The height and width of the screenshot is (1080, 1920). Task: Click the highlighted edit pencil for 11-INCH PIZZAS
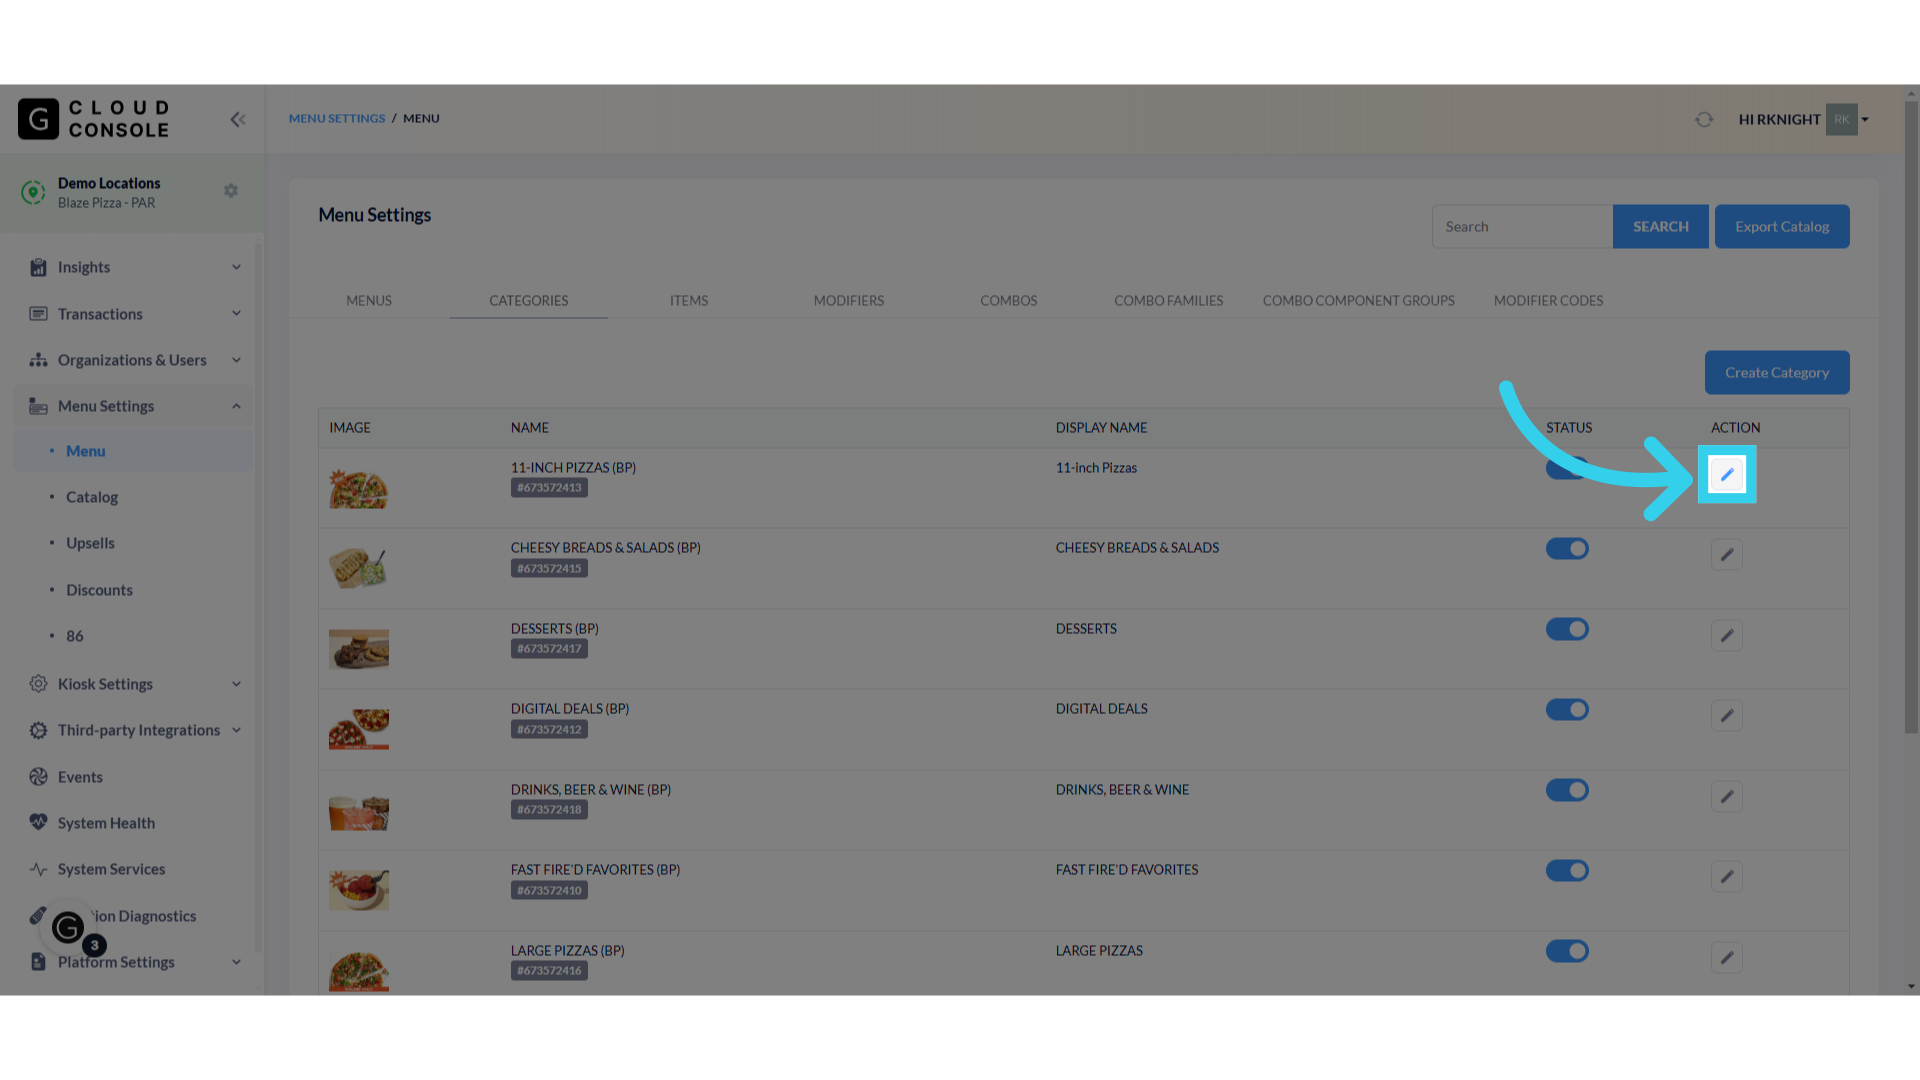coord(1726,474)
